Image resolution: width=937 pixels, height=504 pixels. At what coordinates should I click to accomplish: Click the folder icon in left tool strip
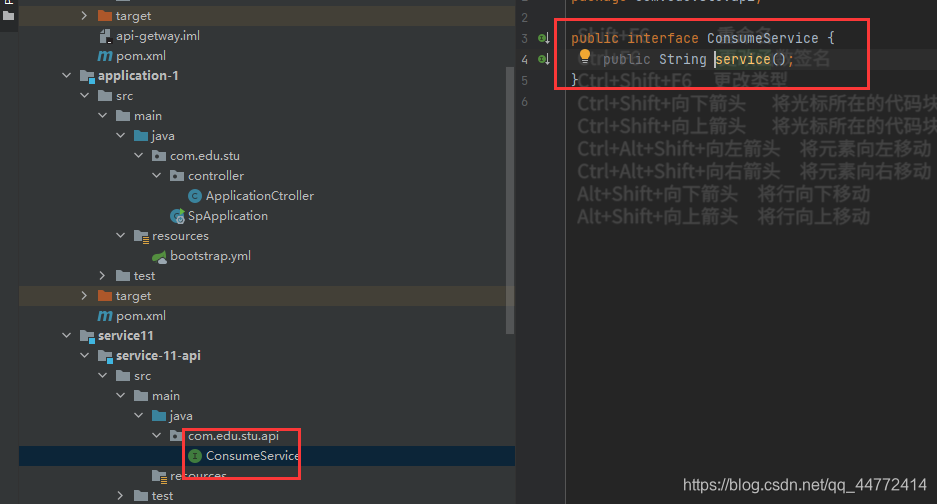pos(8,16)
